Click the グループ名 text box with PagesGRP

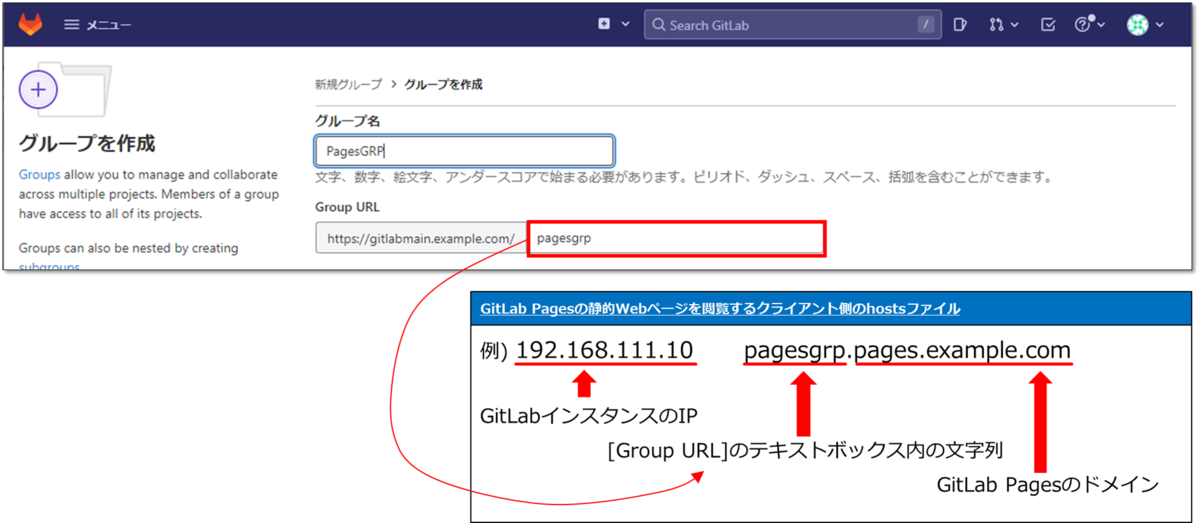[x=464, y=151]
